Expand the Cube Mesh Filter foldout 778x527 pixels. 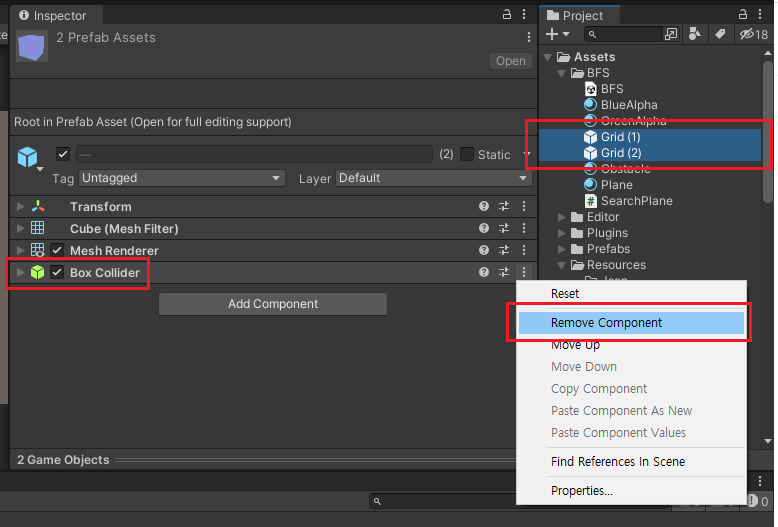(20, 228)
